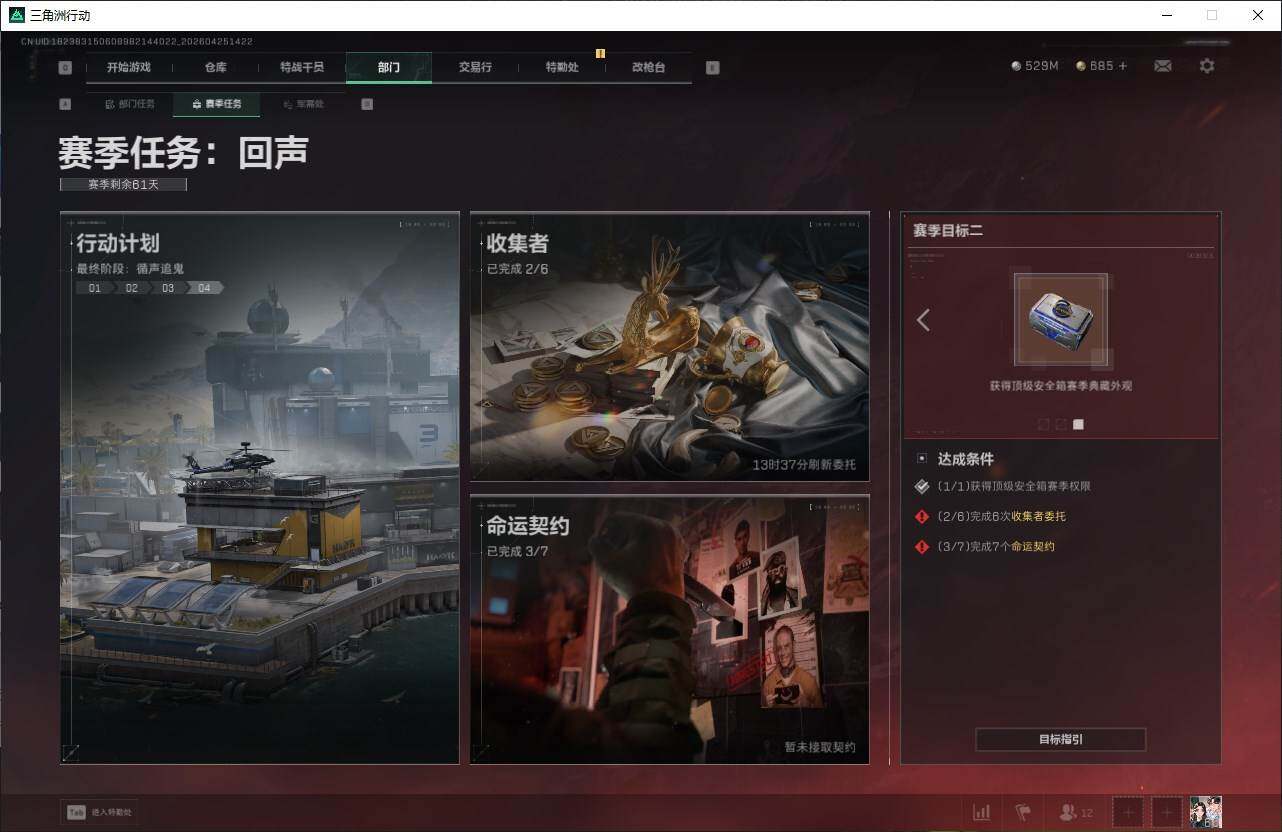The image size is (1282, 832).
Task: Open the 交易行 menu item
Action: (x=474, y=67)
